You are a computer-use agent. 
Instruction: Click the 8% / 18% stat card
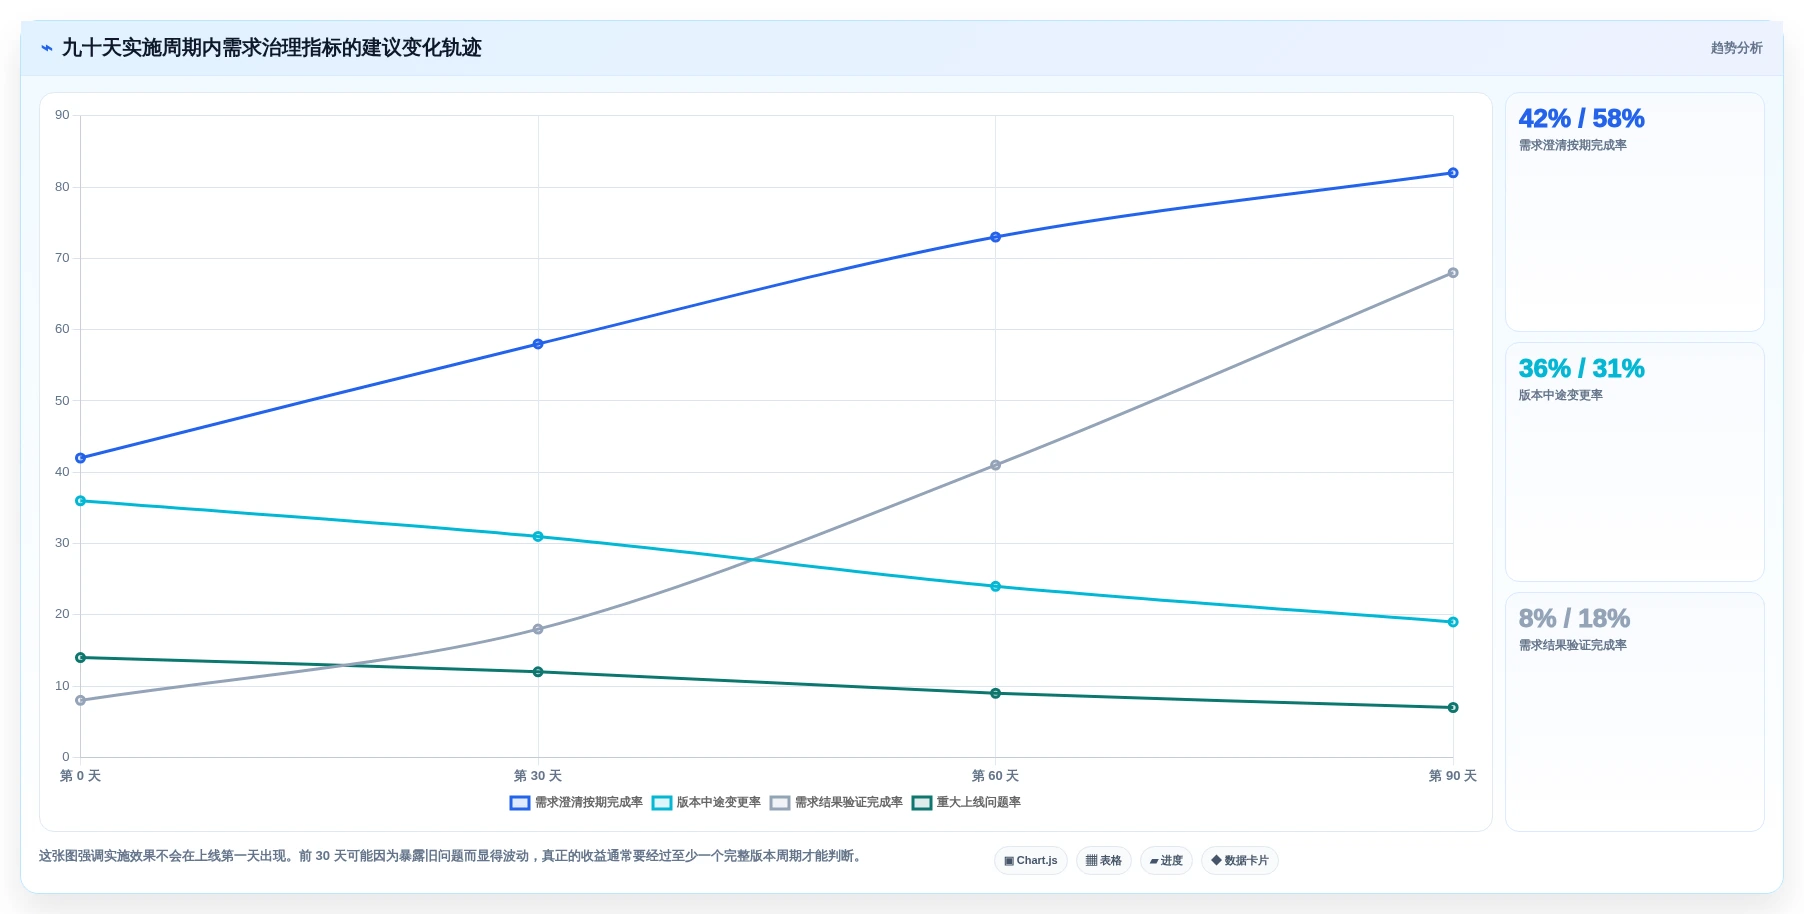1634,712
